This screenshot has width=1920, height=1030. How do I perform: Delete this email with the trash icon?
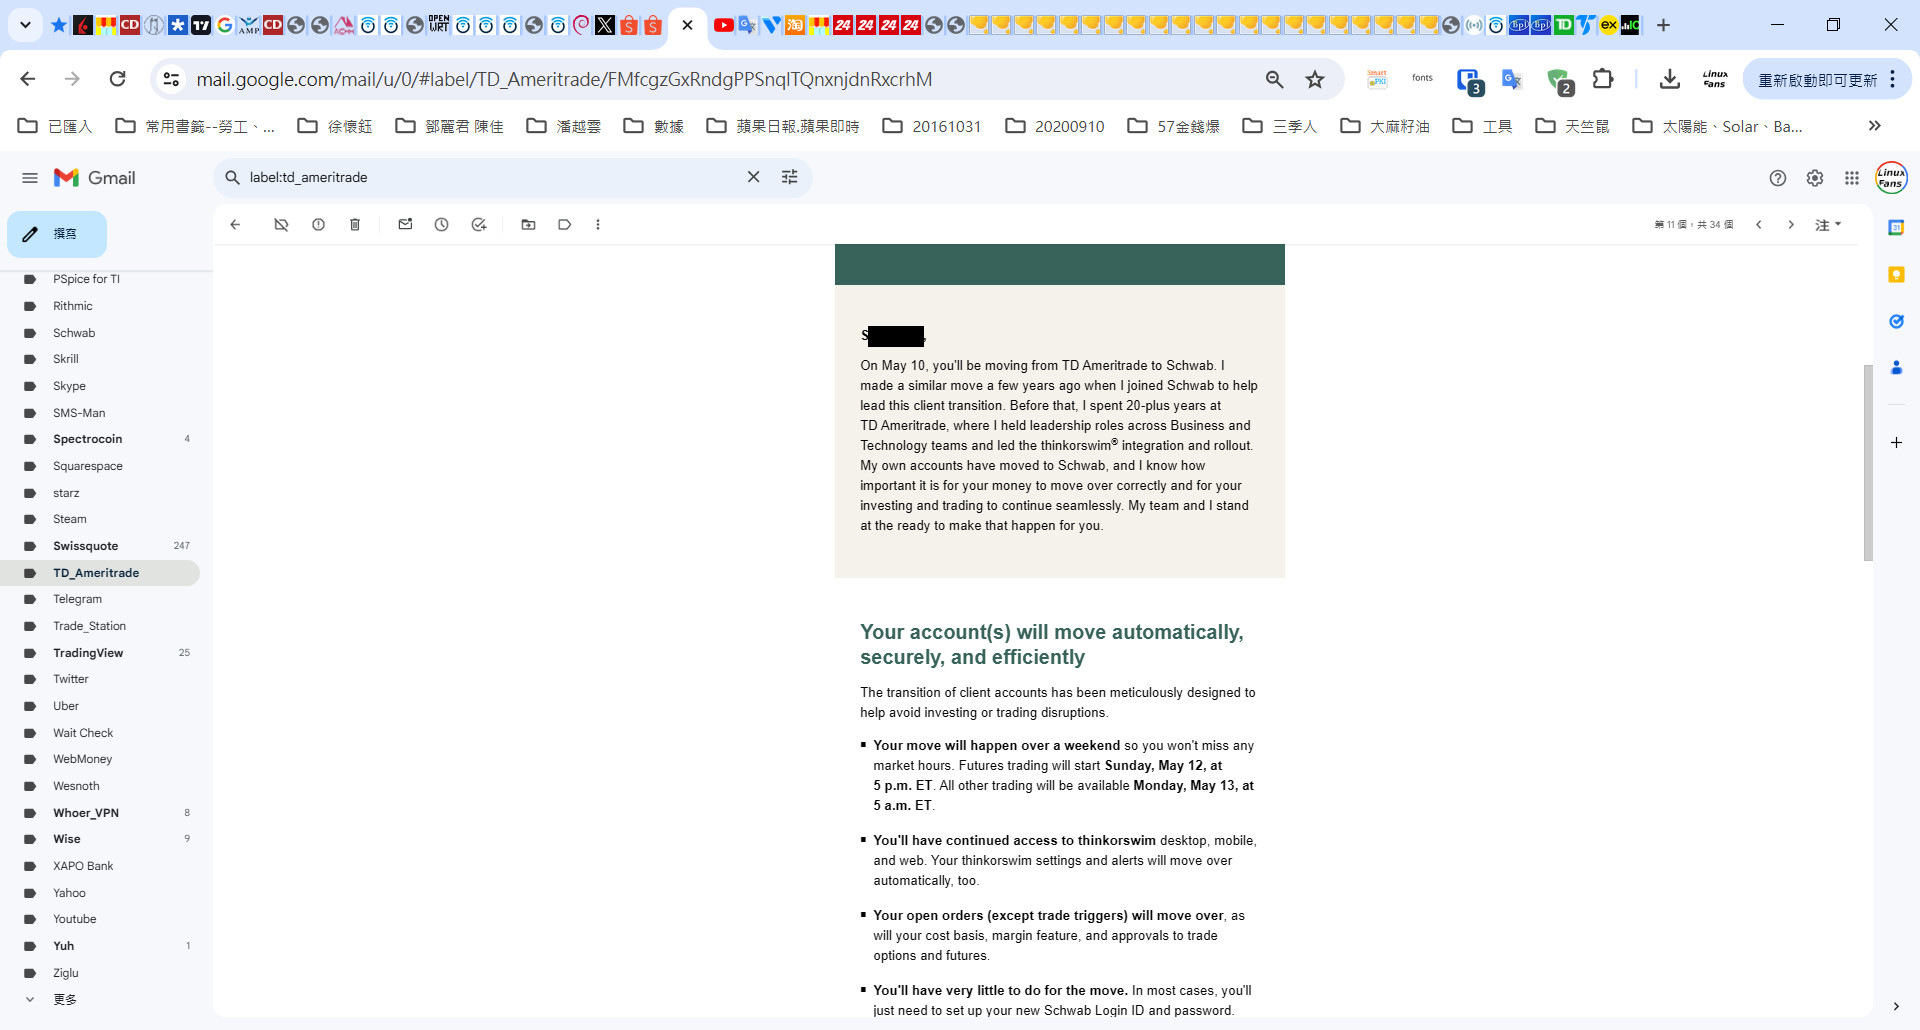(x=355, y=225)
